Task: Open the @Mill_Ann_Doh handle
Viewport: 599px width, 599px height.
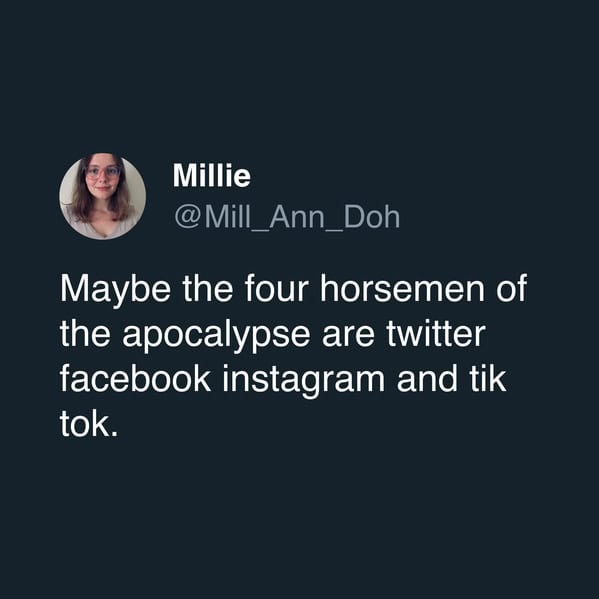Action: pyautogui.click(x=287, y=217)
